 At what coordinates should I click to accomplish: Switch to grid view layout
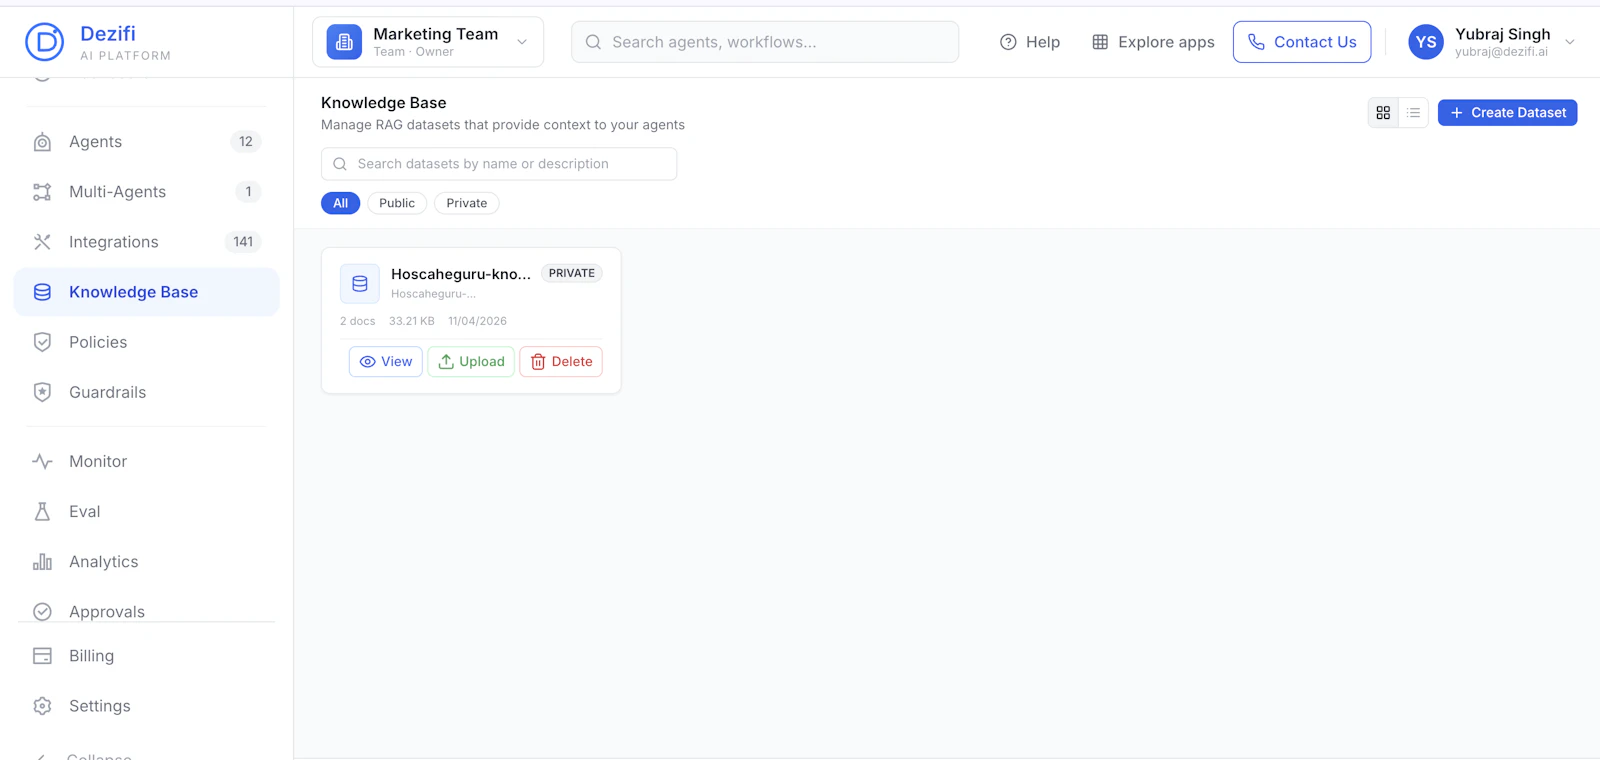[1383, 113]
